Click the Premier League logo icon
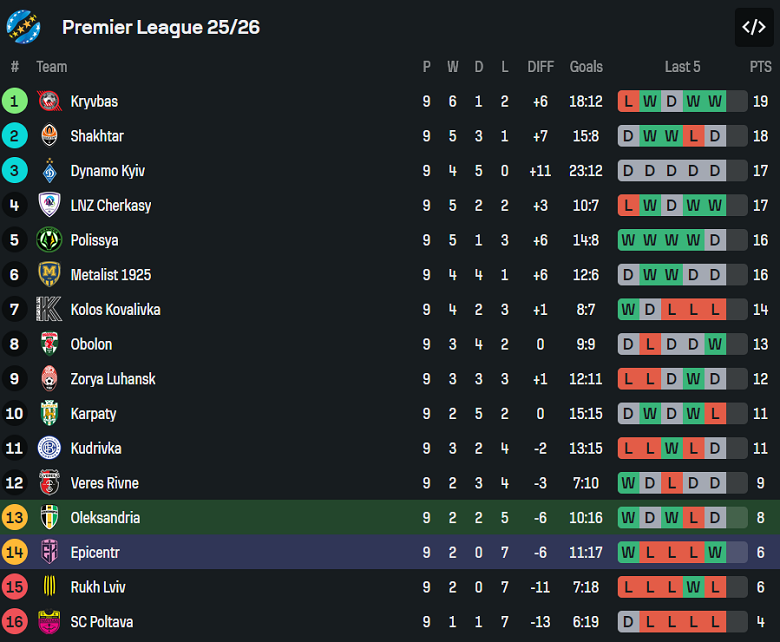This screenshot has height=642, width=780. point(23,27)
